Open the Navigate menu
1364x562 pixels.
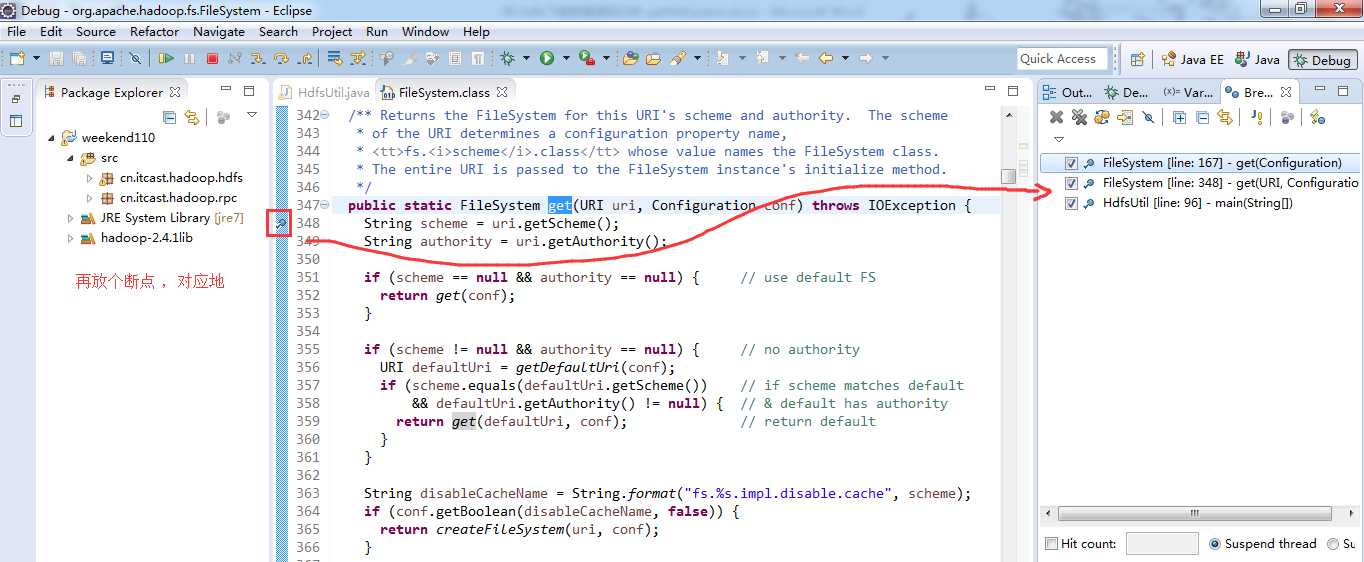[x=219, y=32]
